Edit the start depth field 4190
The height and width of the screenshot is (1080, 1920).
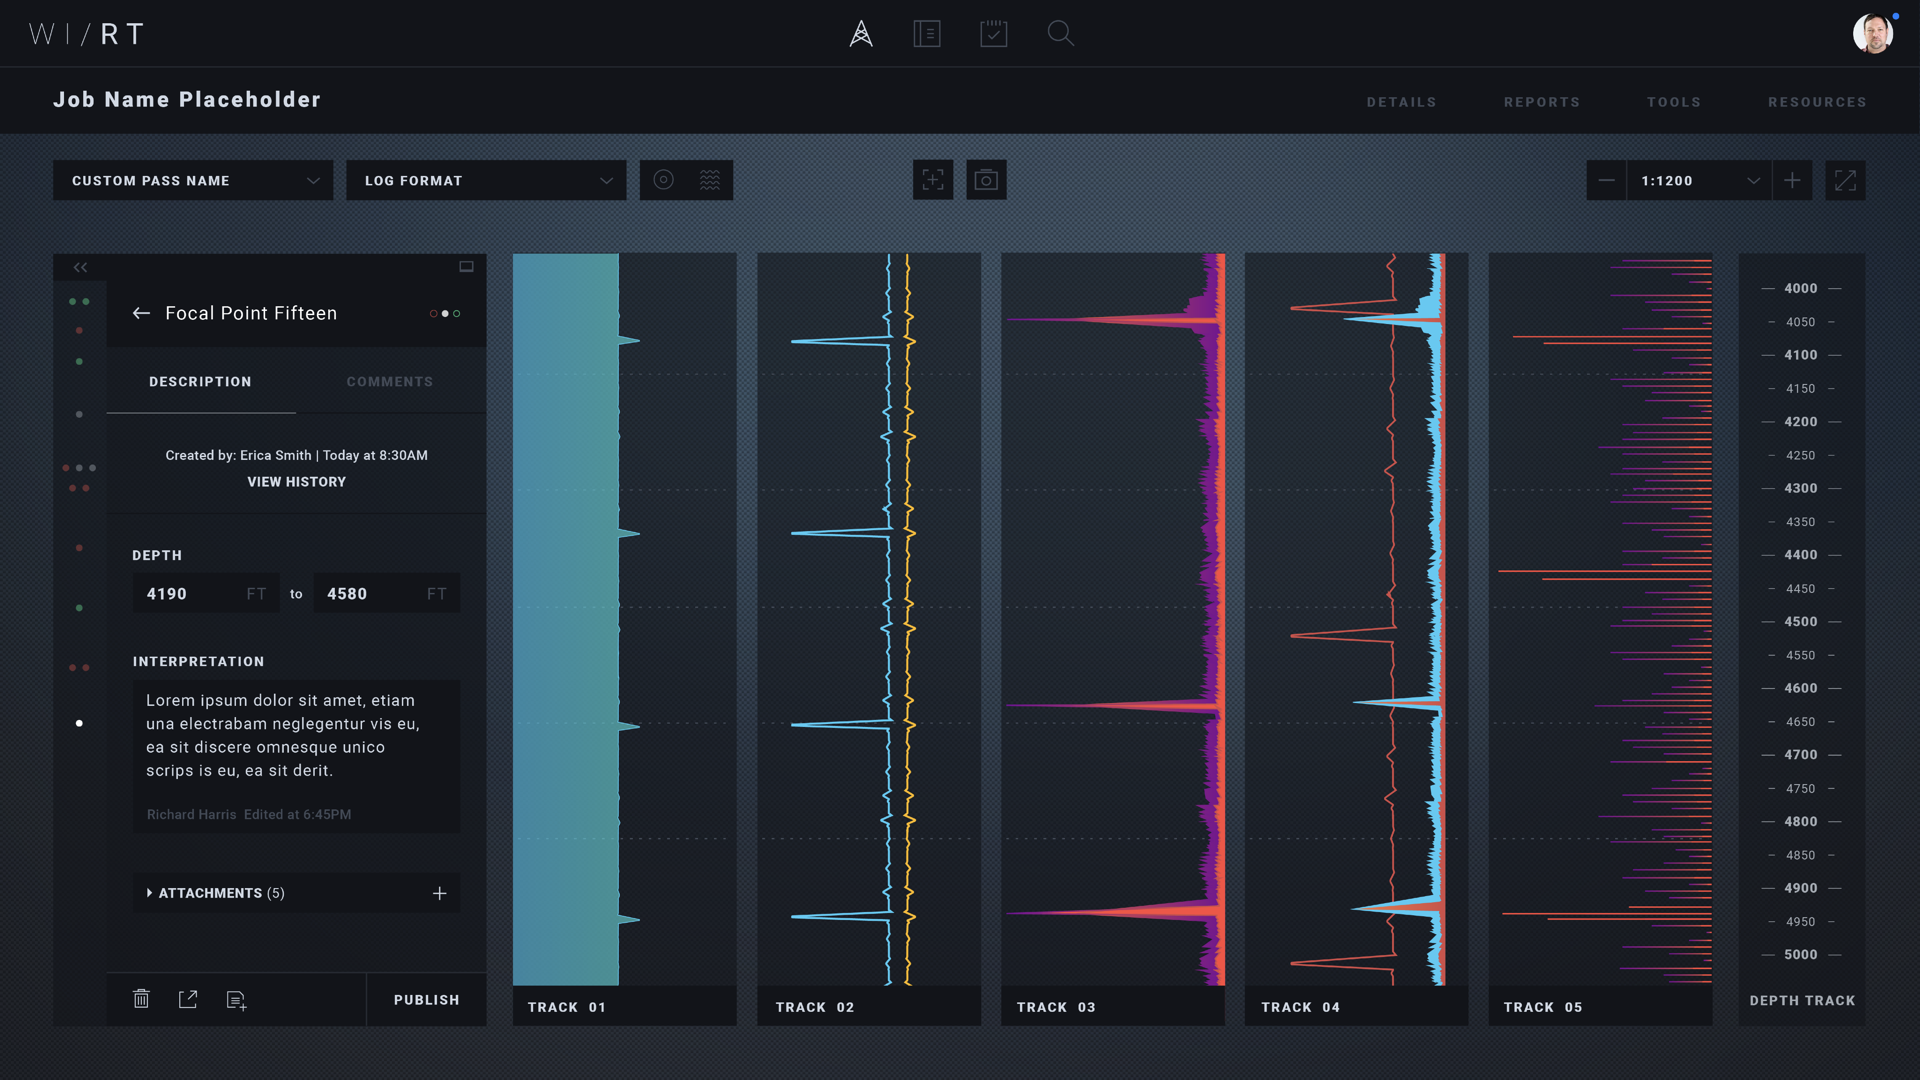207,594
